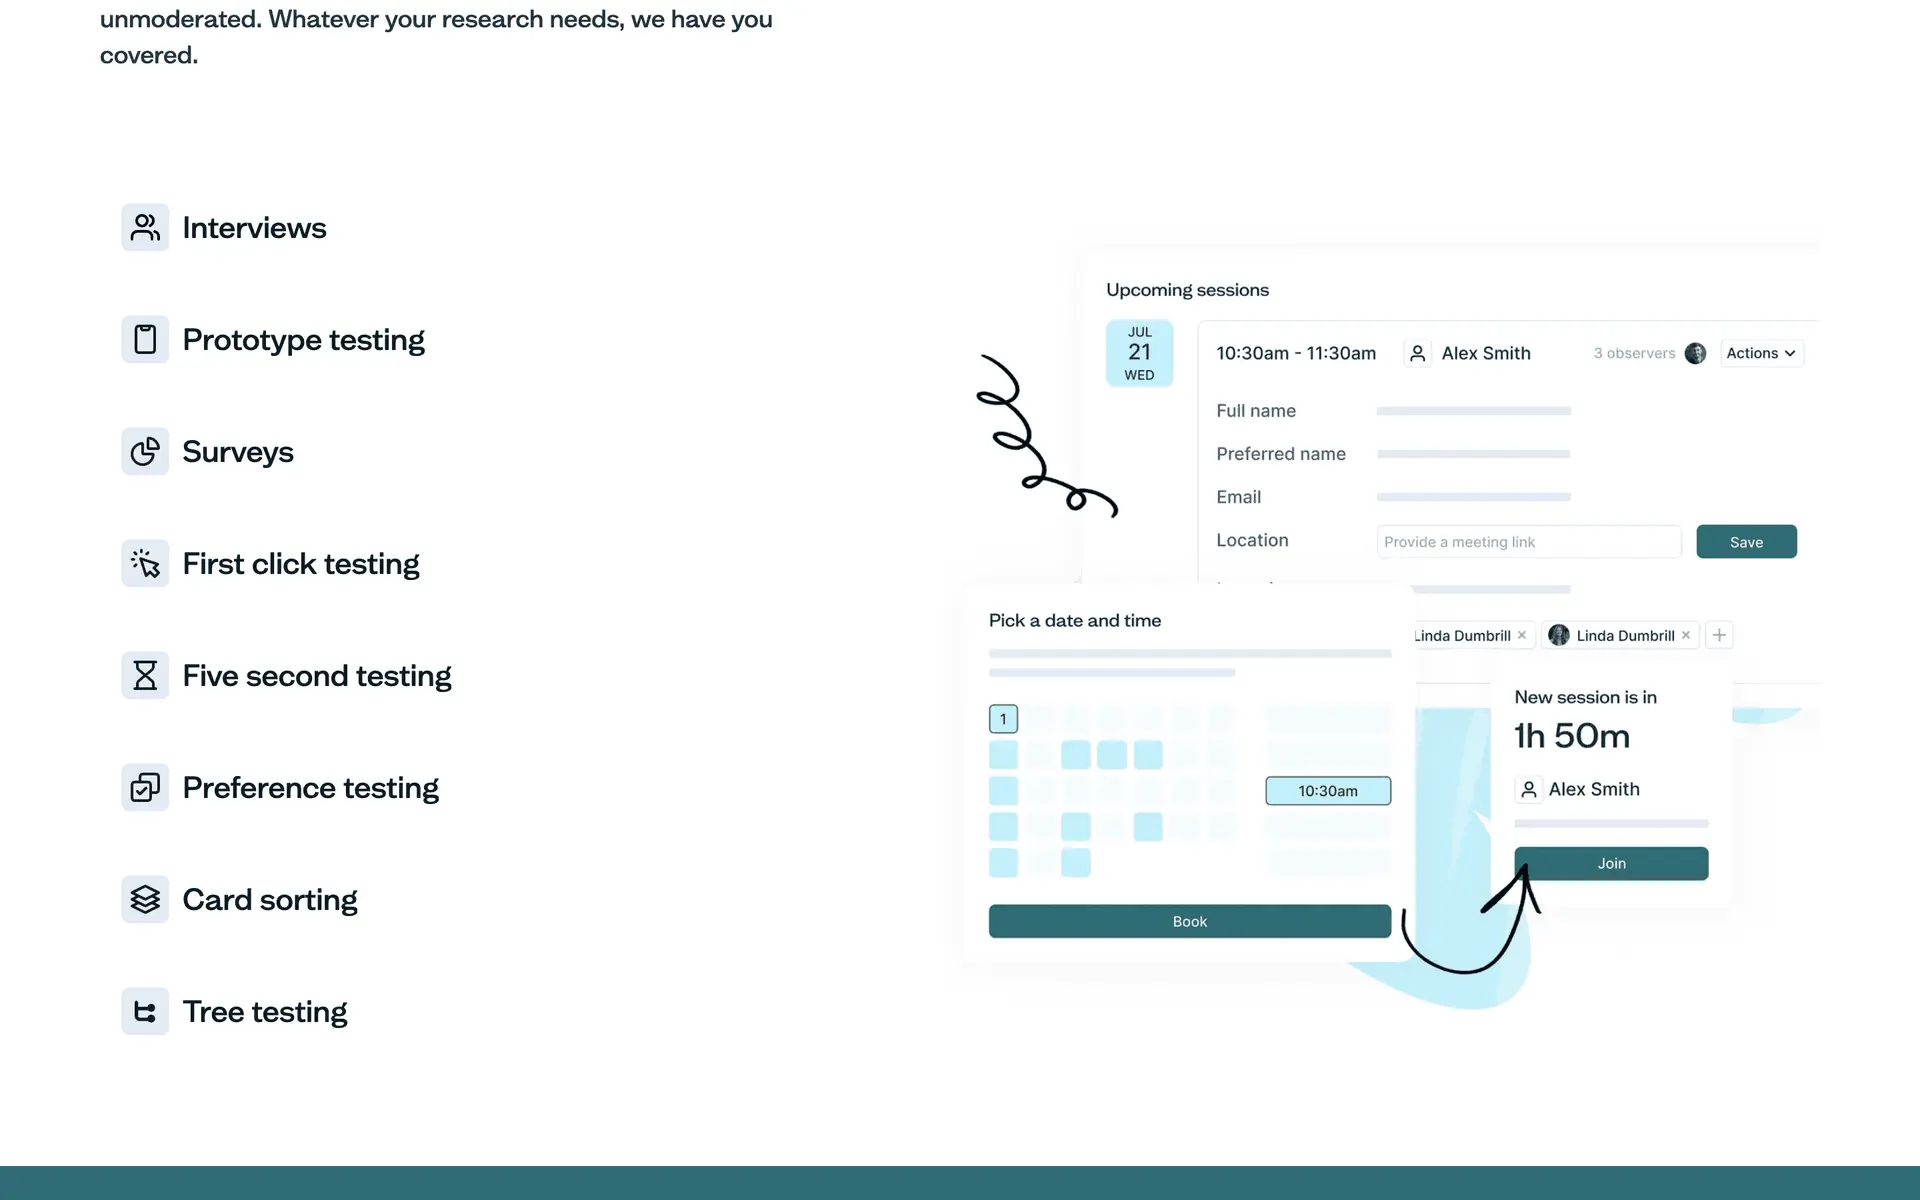Select day 1 in the calendar
The height and width of the screenshot is (1200, 1920).
[1003, 719]
